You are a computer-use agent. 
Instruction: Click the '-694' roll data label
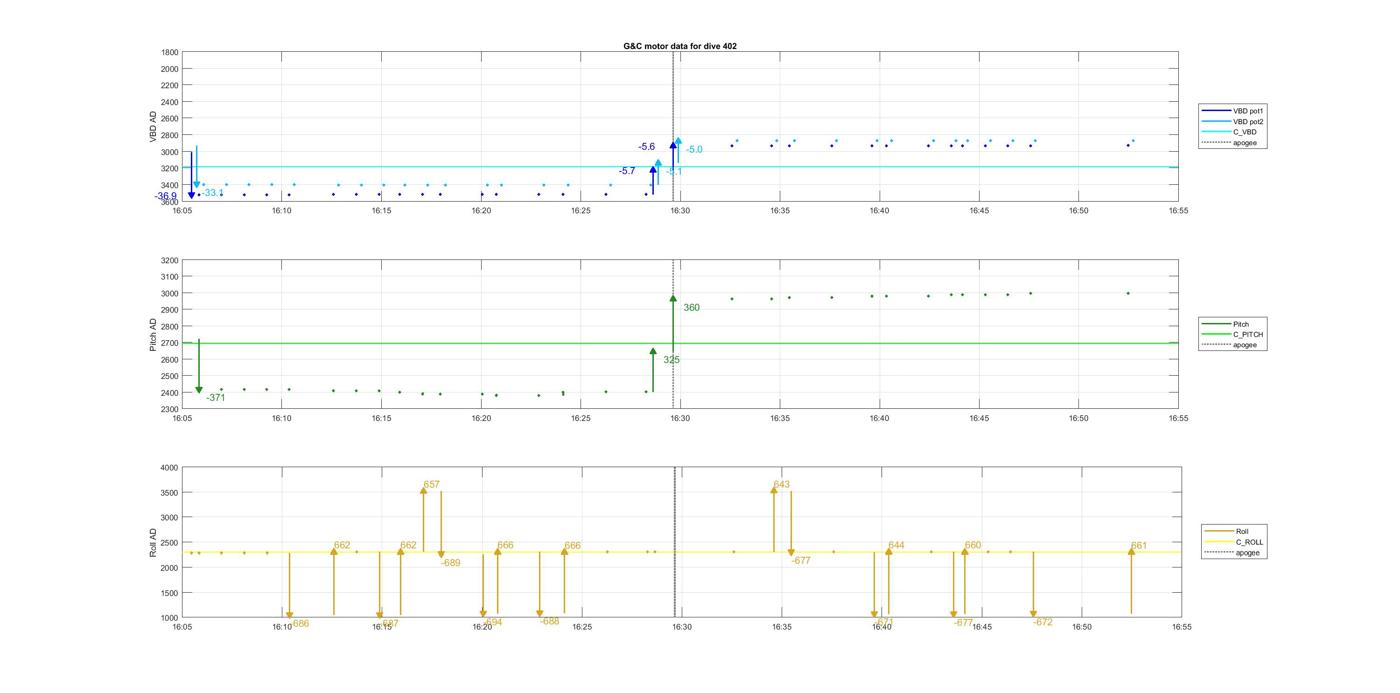(492, 622)
